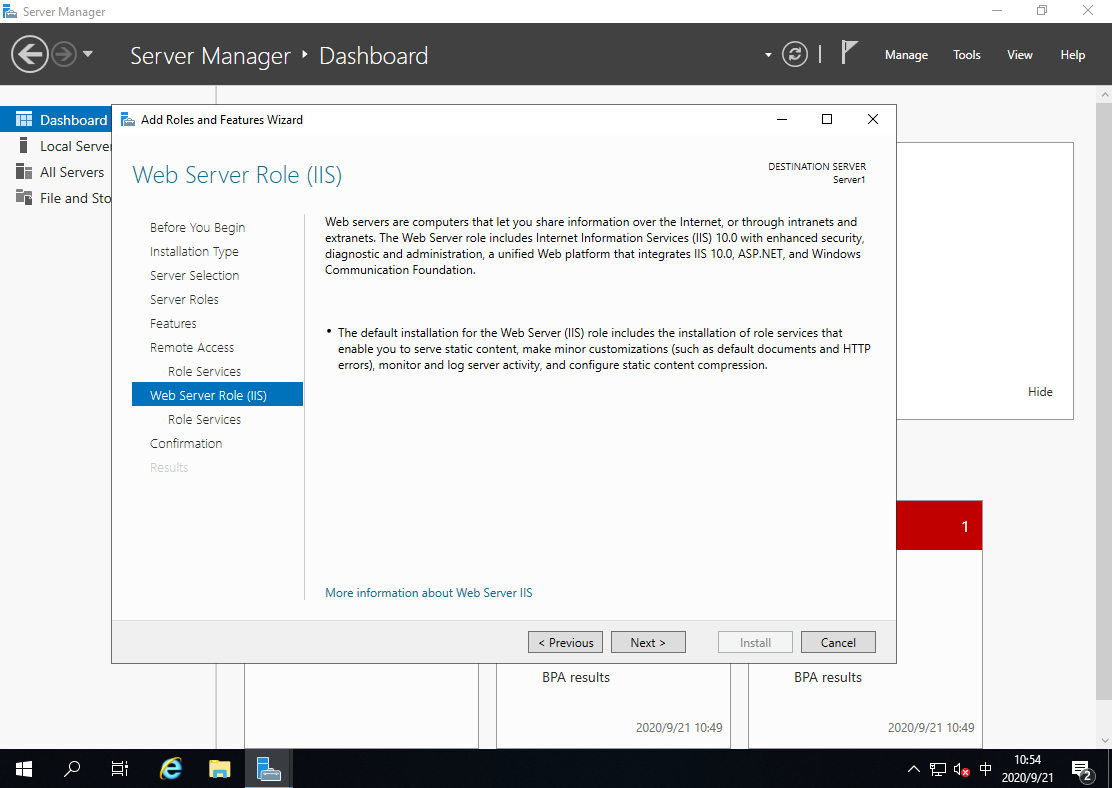Open the Notifications flag icon
Screen dimensions: 1112x788
tap(849, 52)
